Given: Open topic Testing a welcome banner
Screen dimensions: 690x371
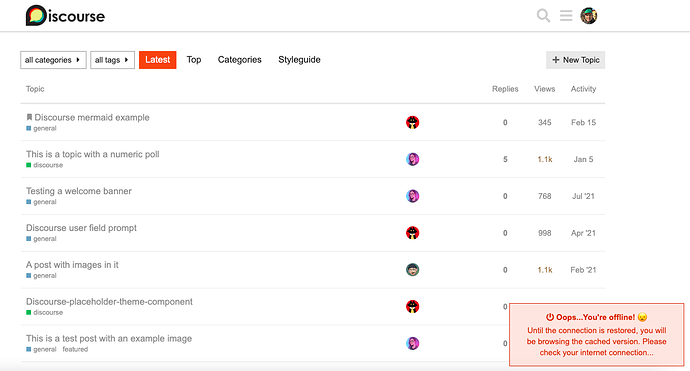Looking at the screenshot, I should [x=79, y=191].
